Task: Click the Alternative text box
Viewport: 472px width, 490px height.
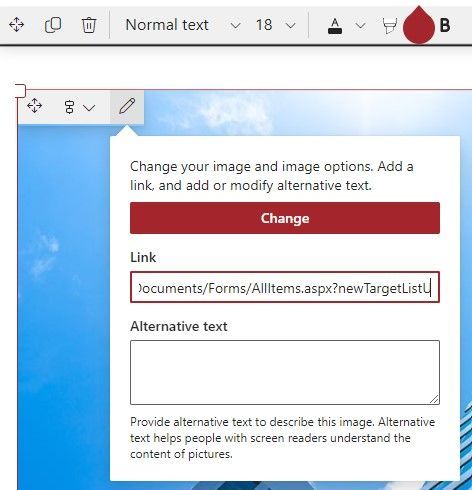Action: point(285,372)
